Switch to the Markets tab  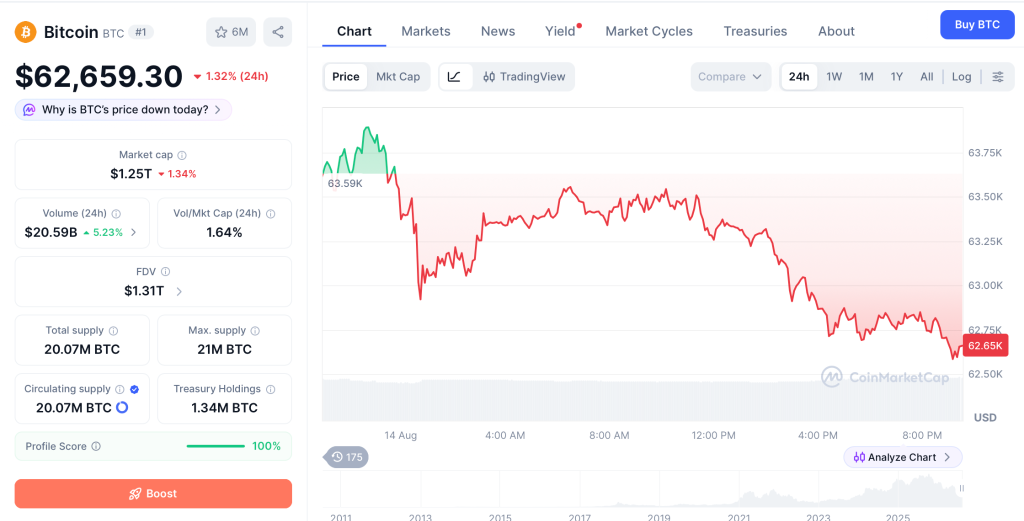(426, 31)
